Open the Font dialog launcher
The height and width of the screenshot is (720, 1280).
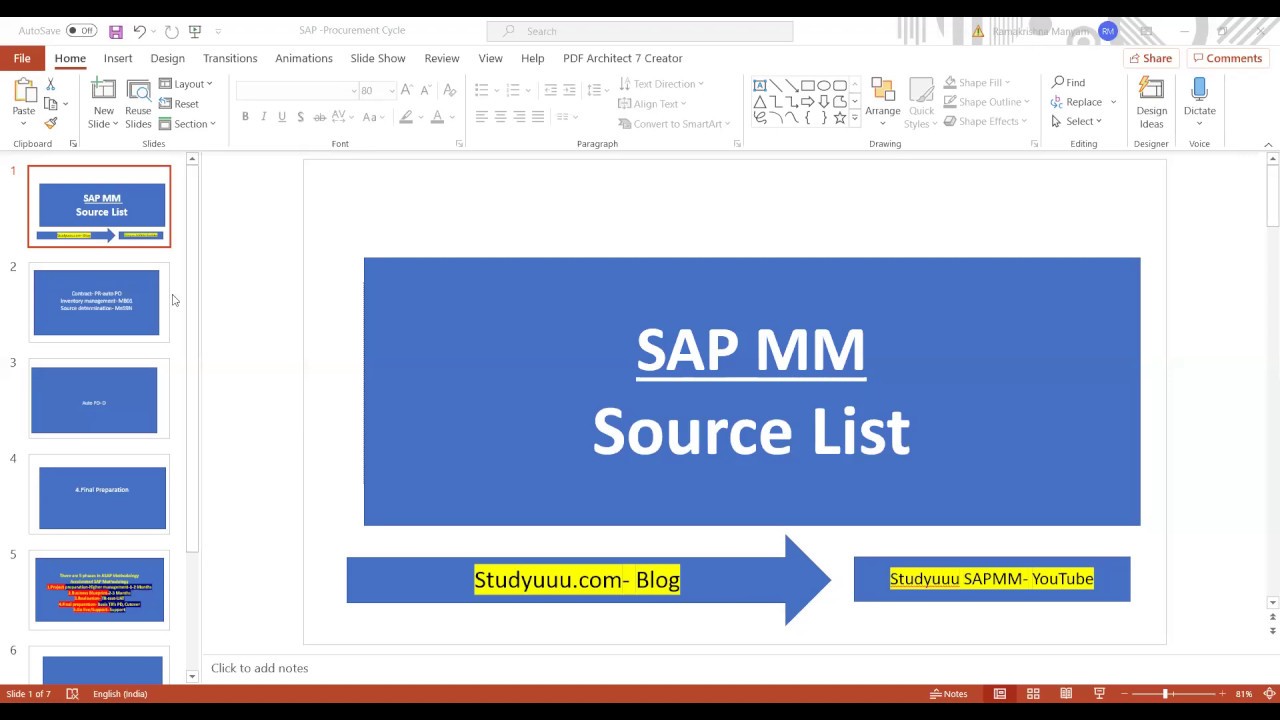[459, 144]
